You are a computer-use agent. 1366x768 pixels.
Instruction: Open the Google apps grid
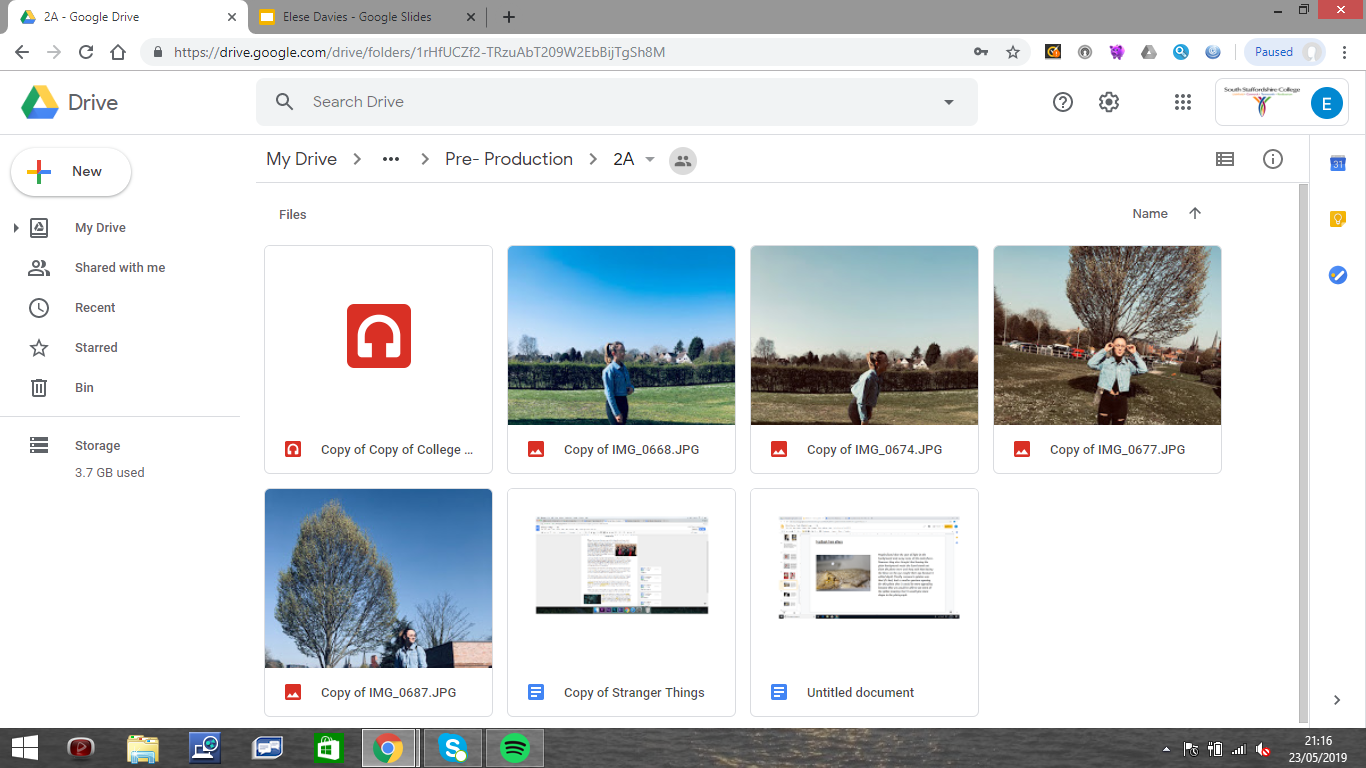coord(1183,102)
